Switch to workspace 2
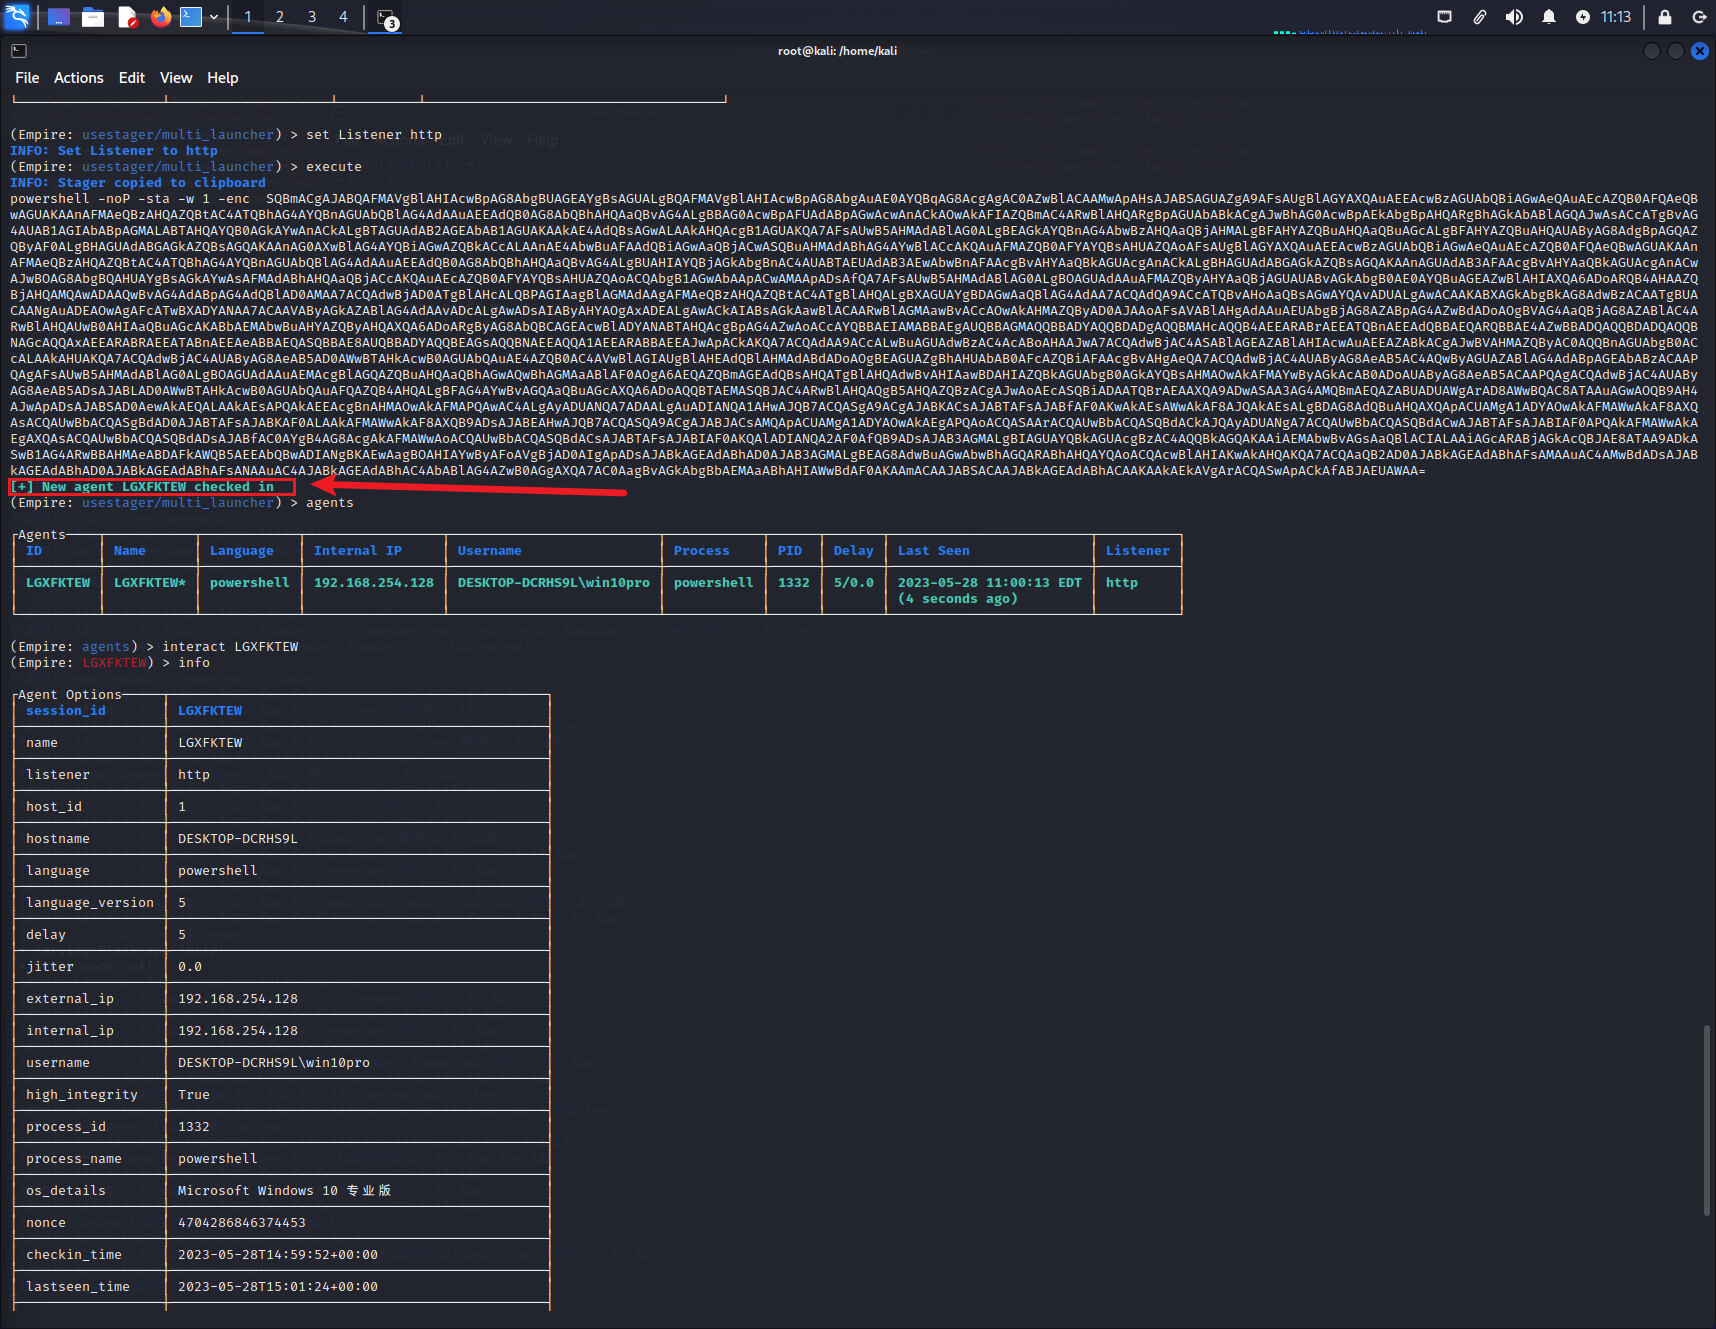The width and height of the screenshot is (1716, 1329). pos(280,17)
